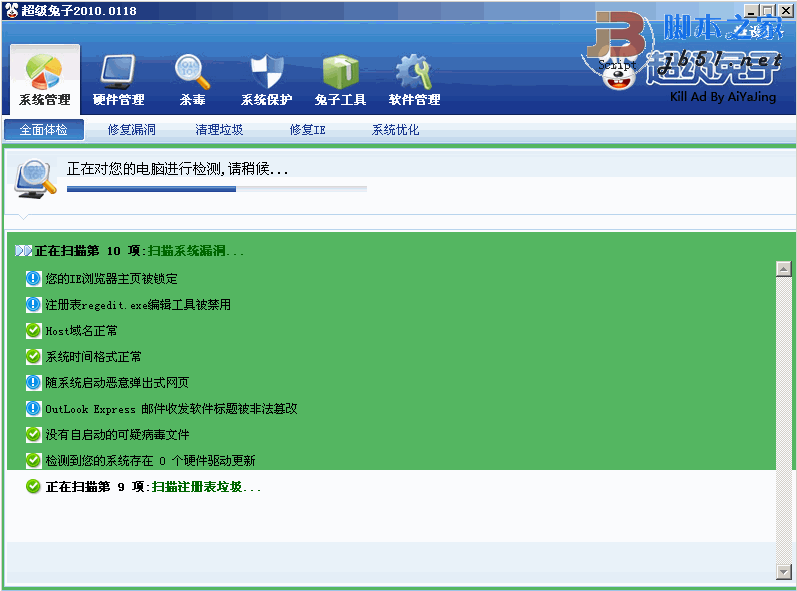Click scroll up arrow of results list
797x591 pixels.
pyautogui.click(x=784, y=269)
